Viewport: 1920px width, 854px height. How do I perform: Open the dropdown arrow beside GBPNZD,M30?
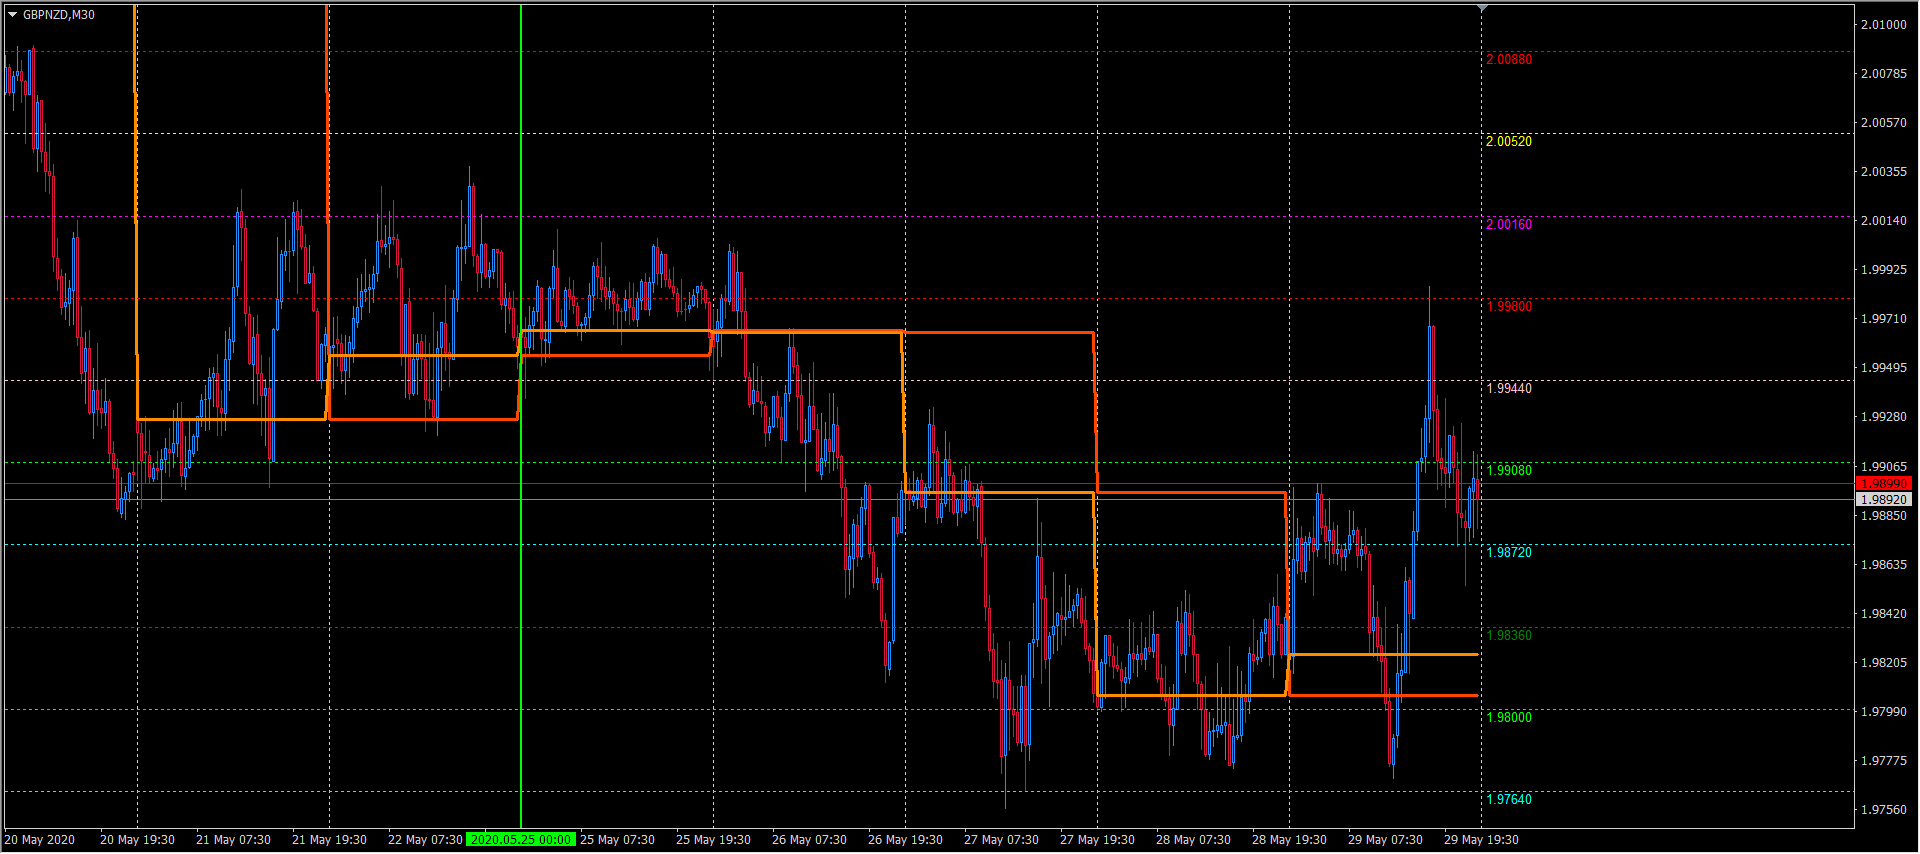12,15
